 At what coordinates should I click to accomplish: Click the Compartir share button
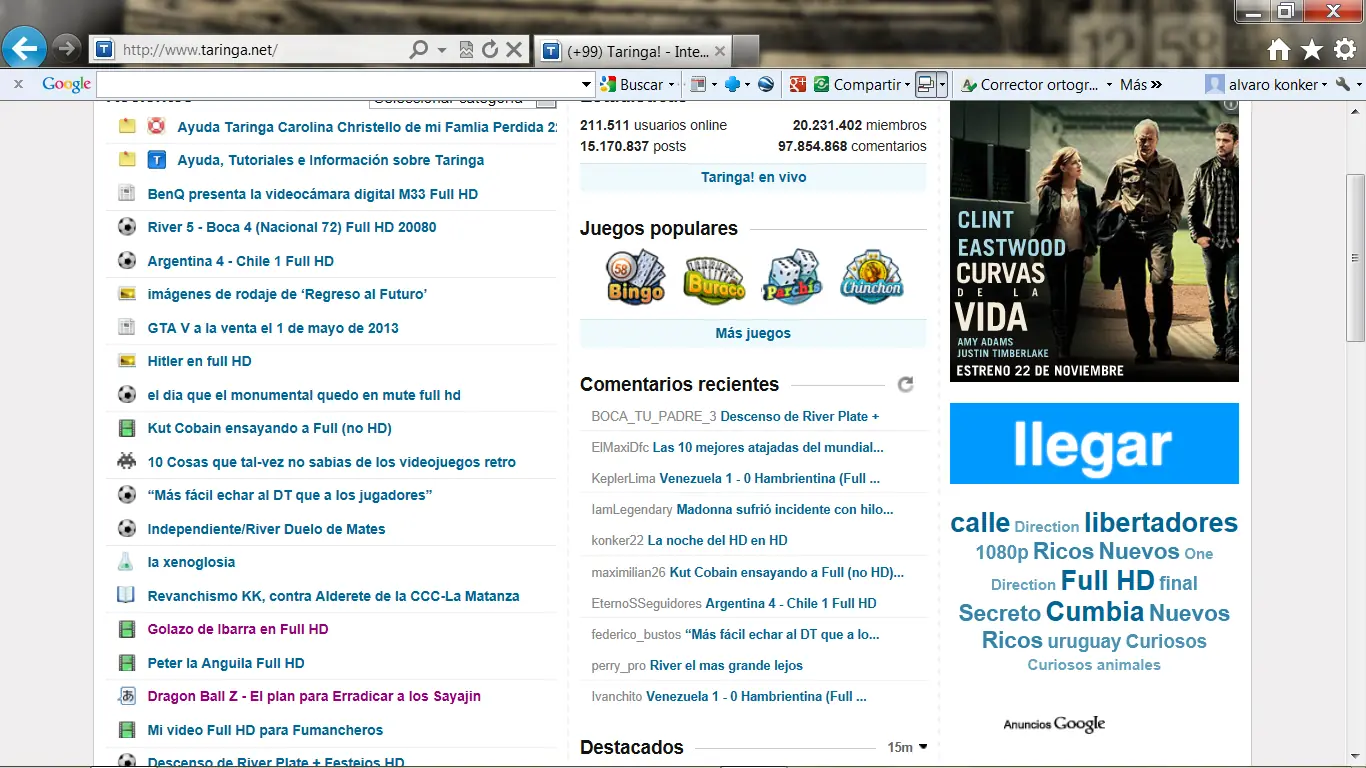857,85
